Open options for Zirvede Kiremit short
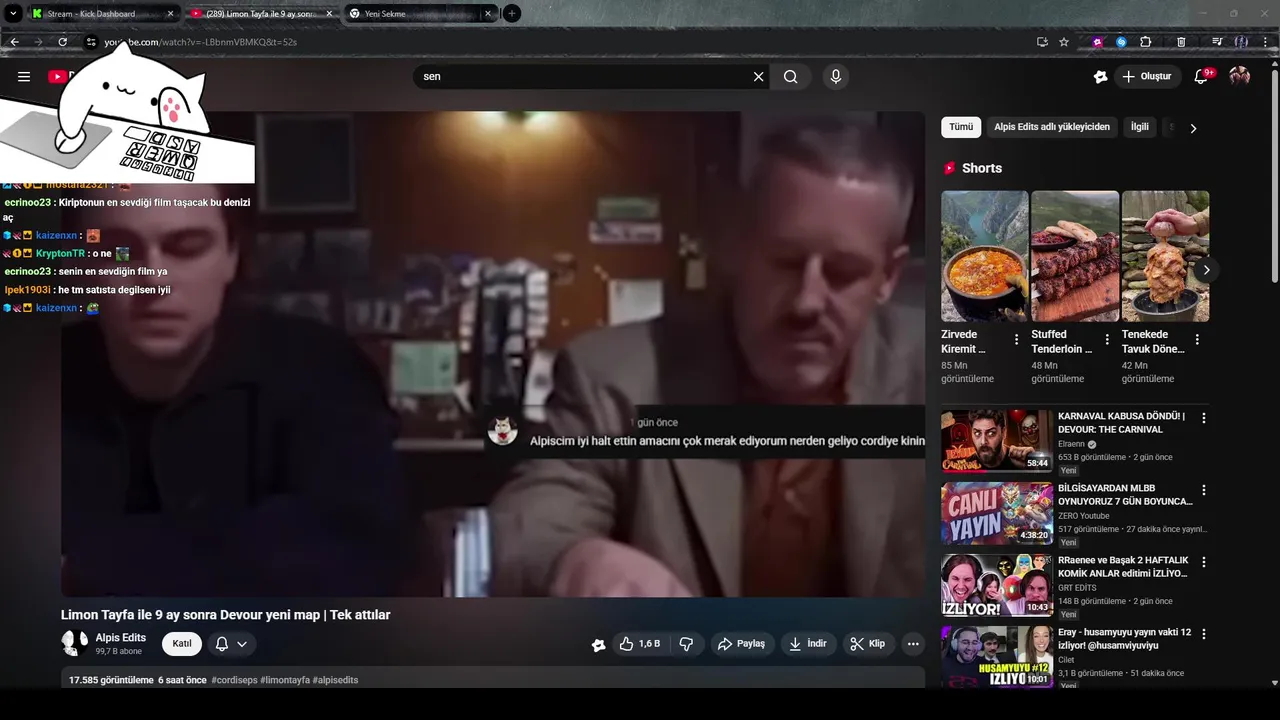This screenshot has width=1280, height=720. click(1016, 340)
